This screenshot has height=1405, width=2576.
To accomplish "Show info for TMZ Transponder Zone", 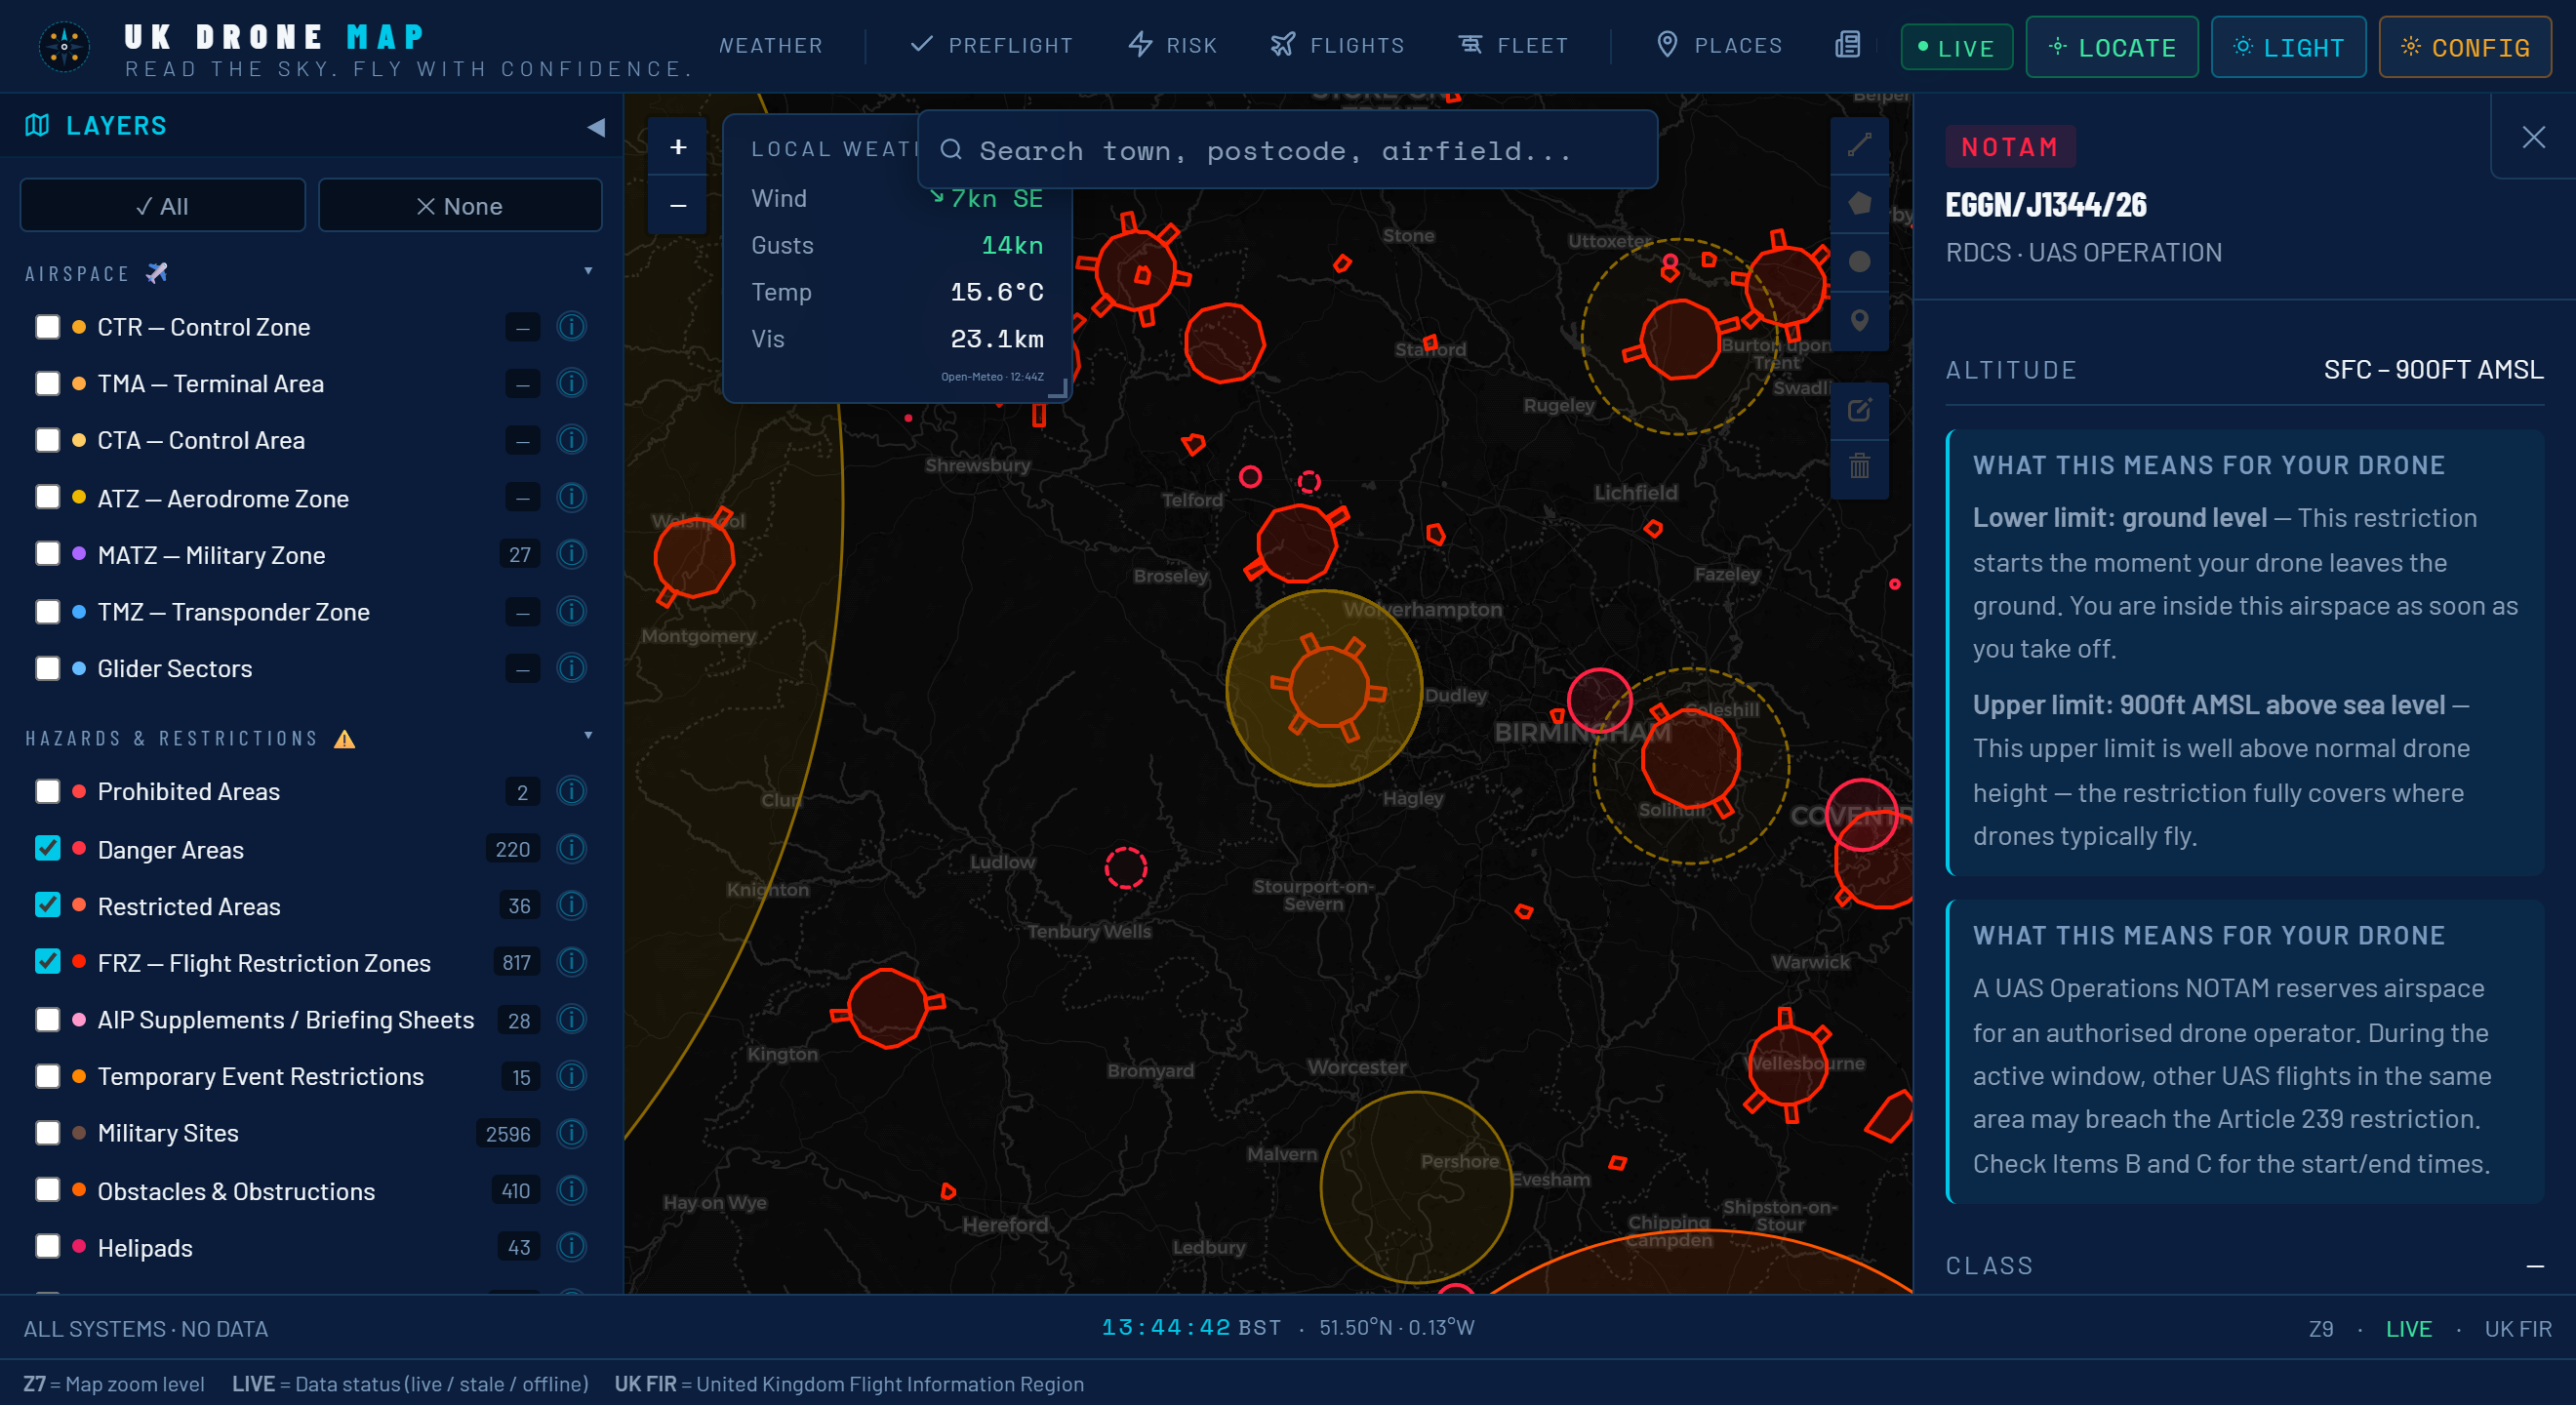I will pos(571,611).
